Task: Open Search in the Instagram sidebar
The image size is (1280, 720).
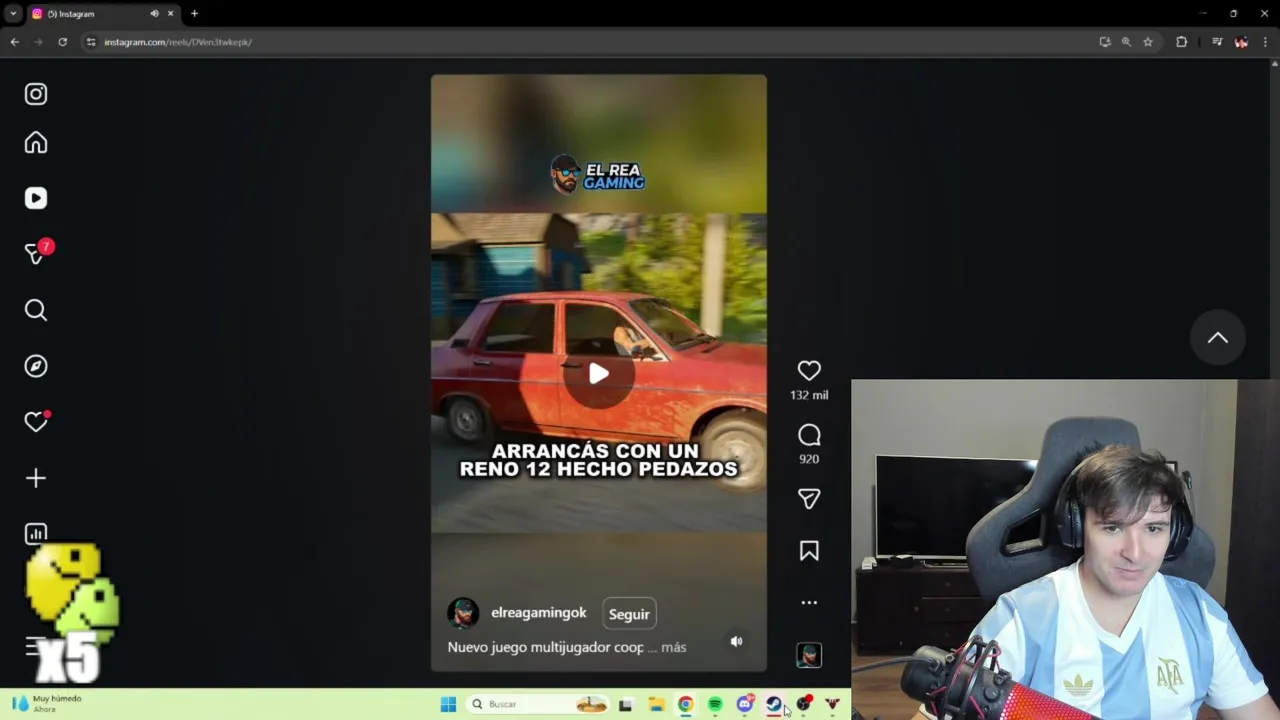Action: [36, 310]
